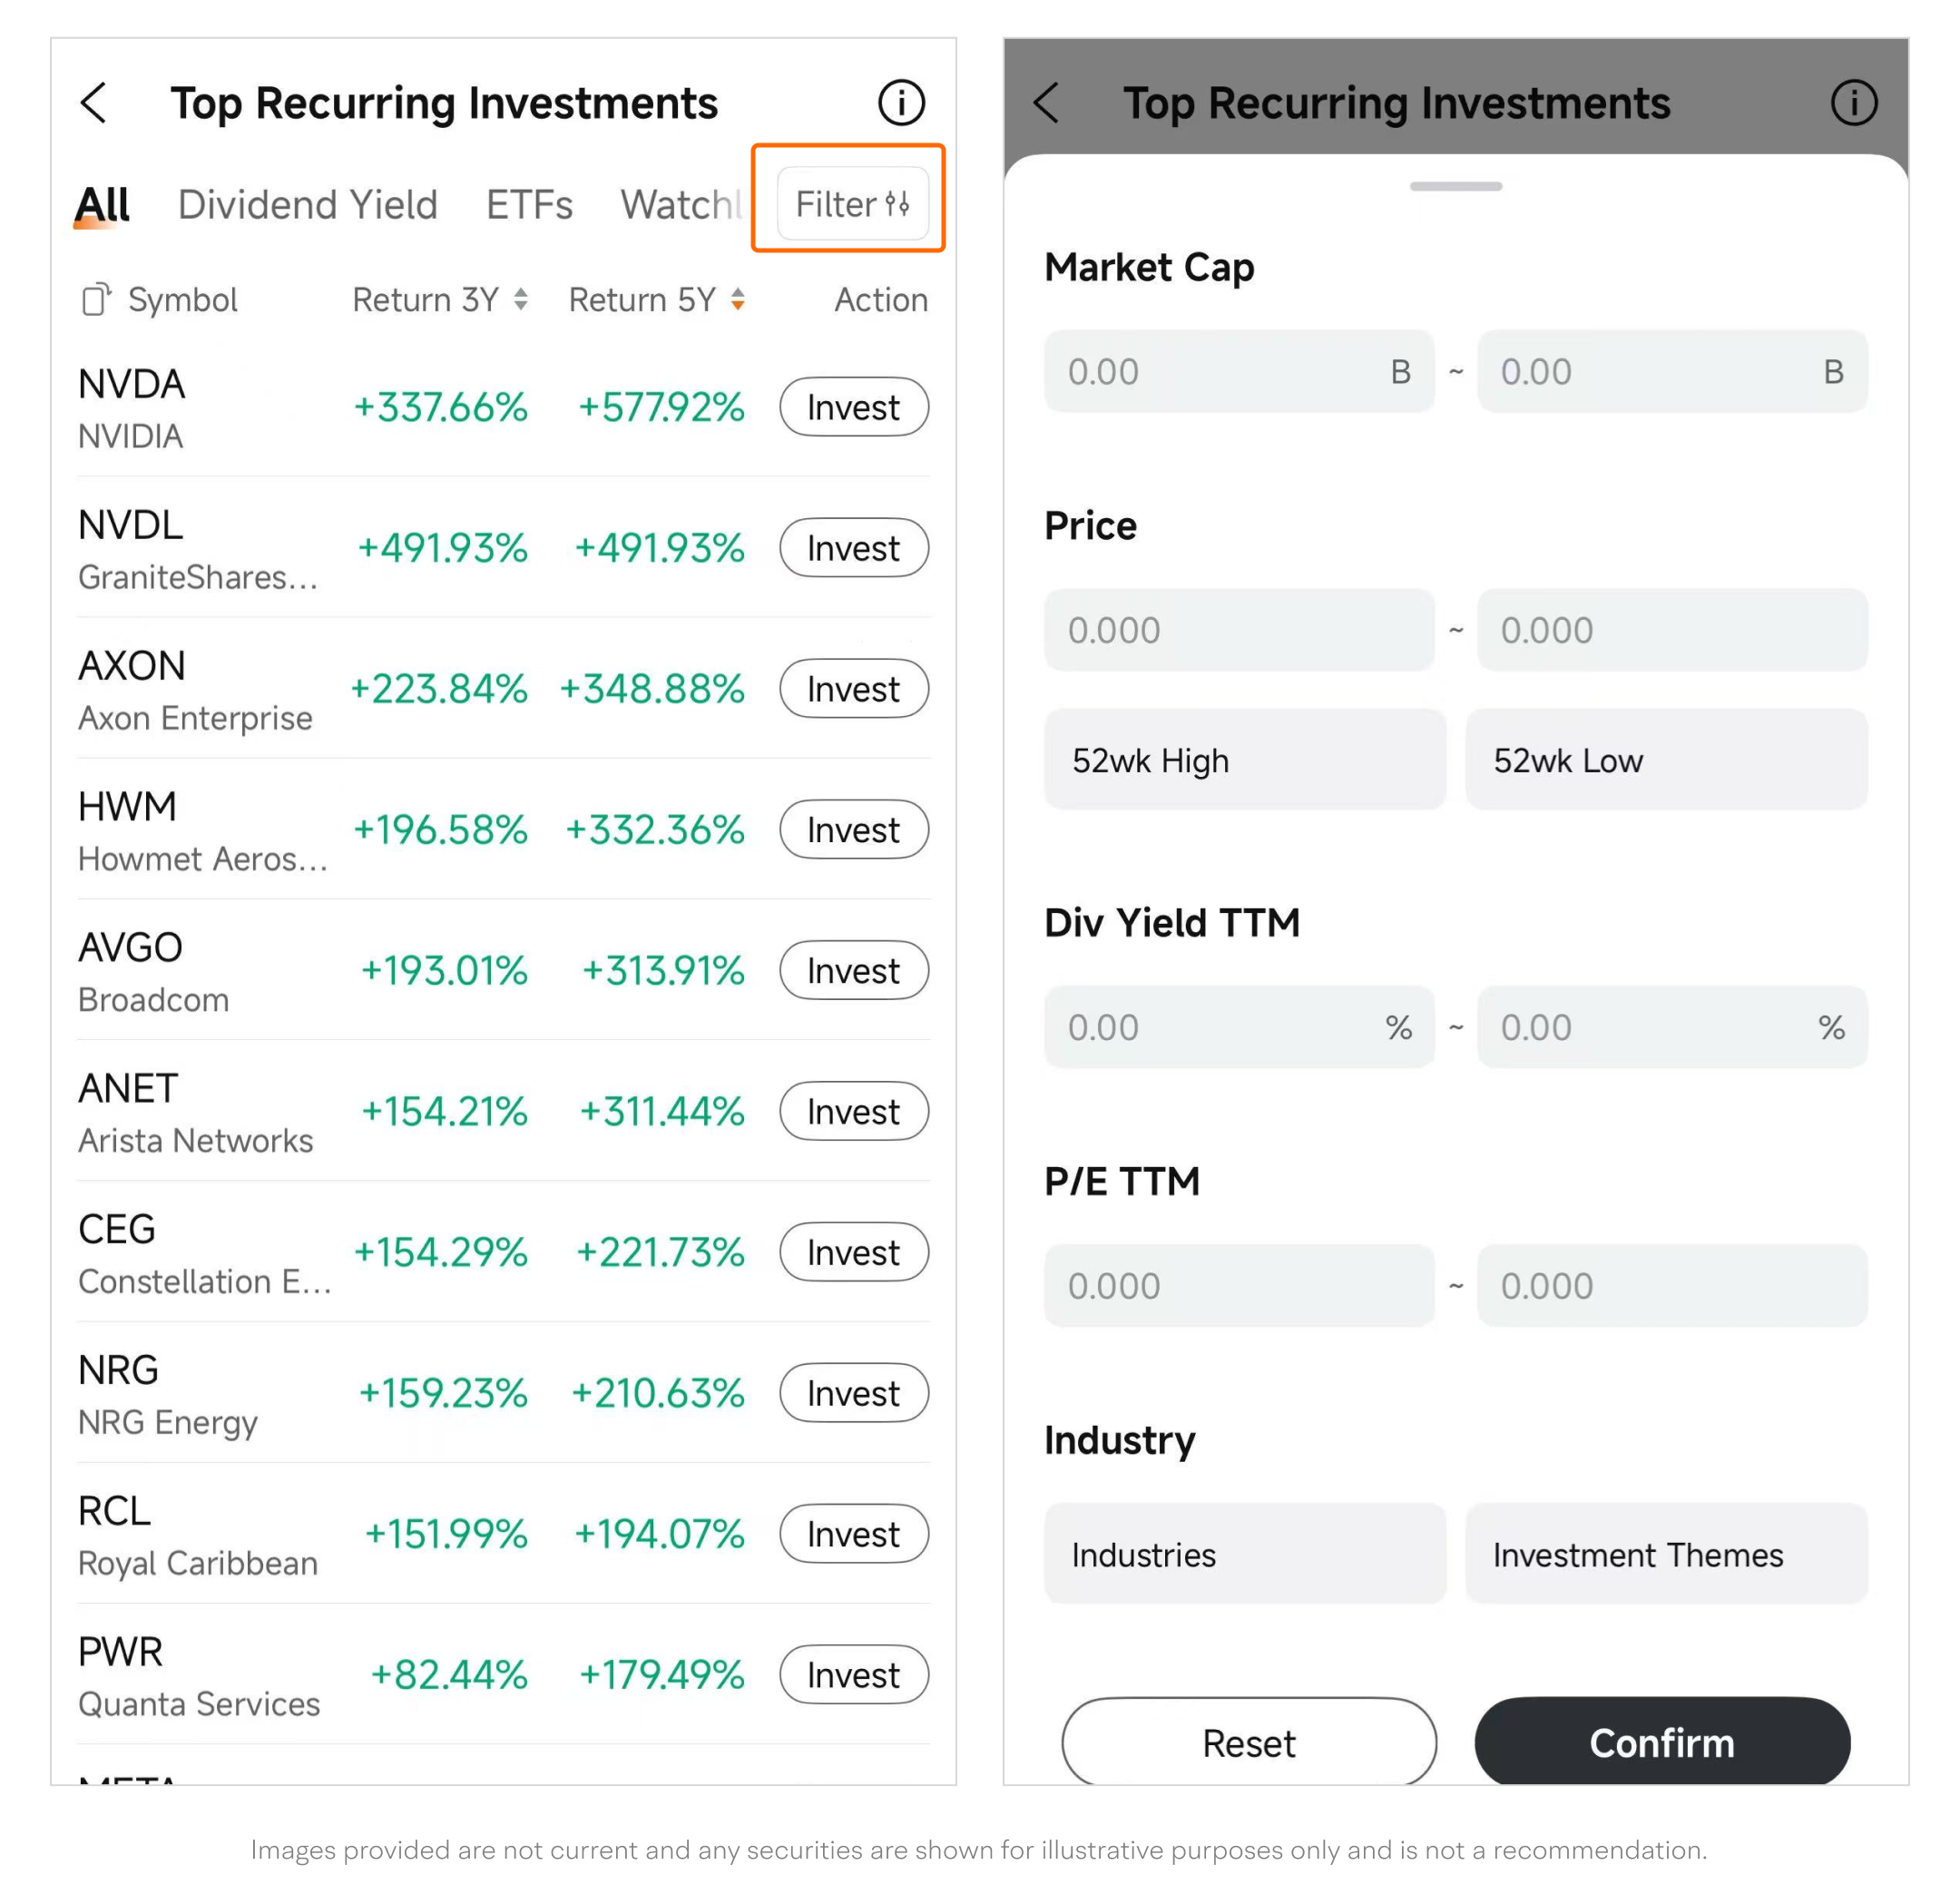
Task: Switch to the Dividend Yield tab
Action: click(x=307, y=205)
